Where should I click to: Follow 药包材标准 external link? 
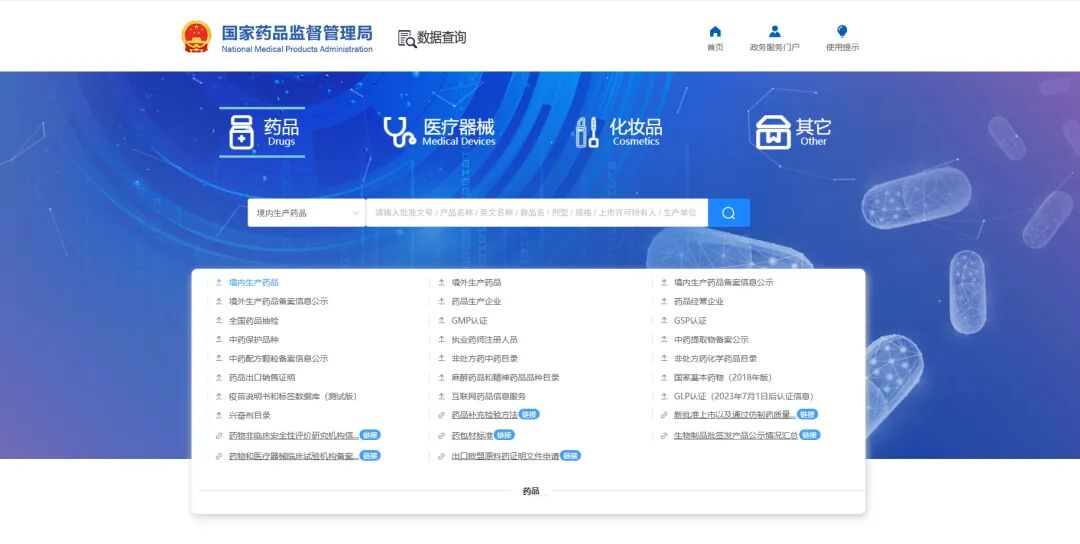pos(472,436)
